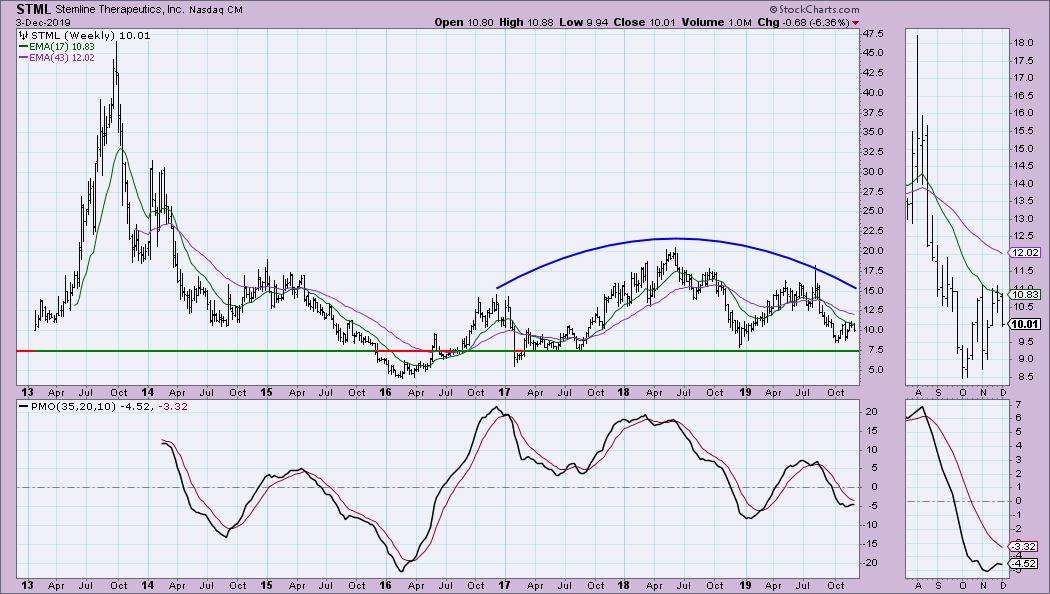Click the 14.0 label on zoomed price axis
Image resolution: width=1050 pixels, height=594 pixels.
pyautogui.click(x=1023, y=183)
